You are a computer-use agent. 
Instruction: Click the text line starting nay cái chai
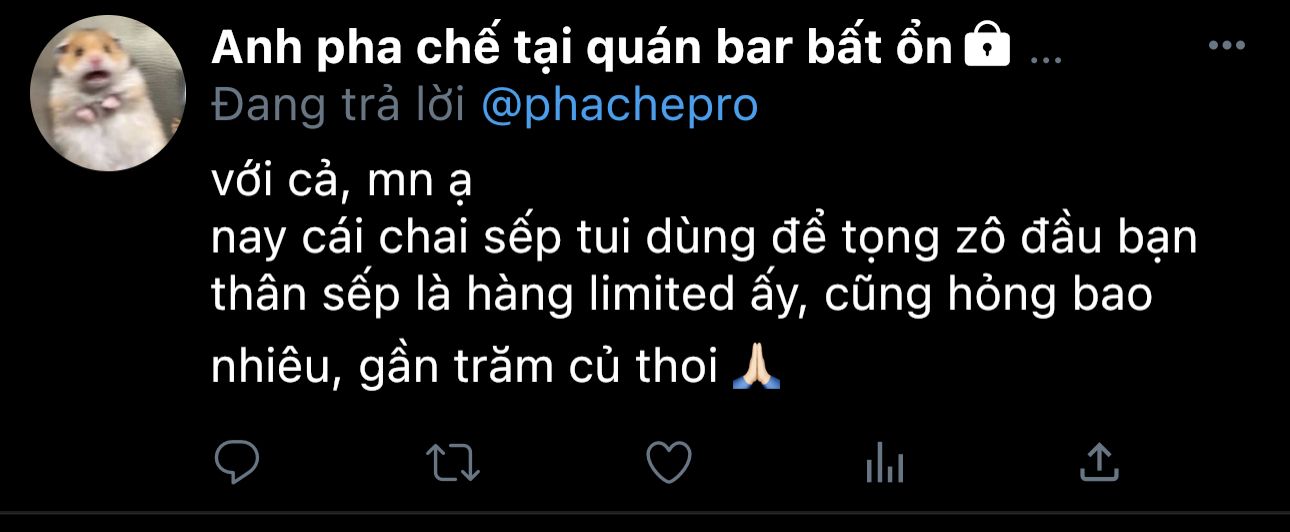coord(704,241)
